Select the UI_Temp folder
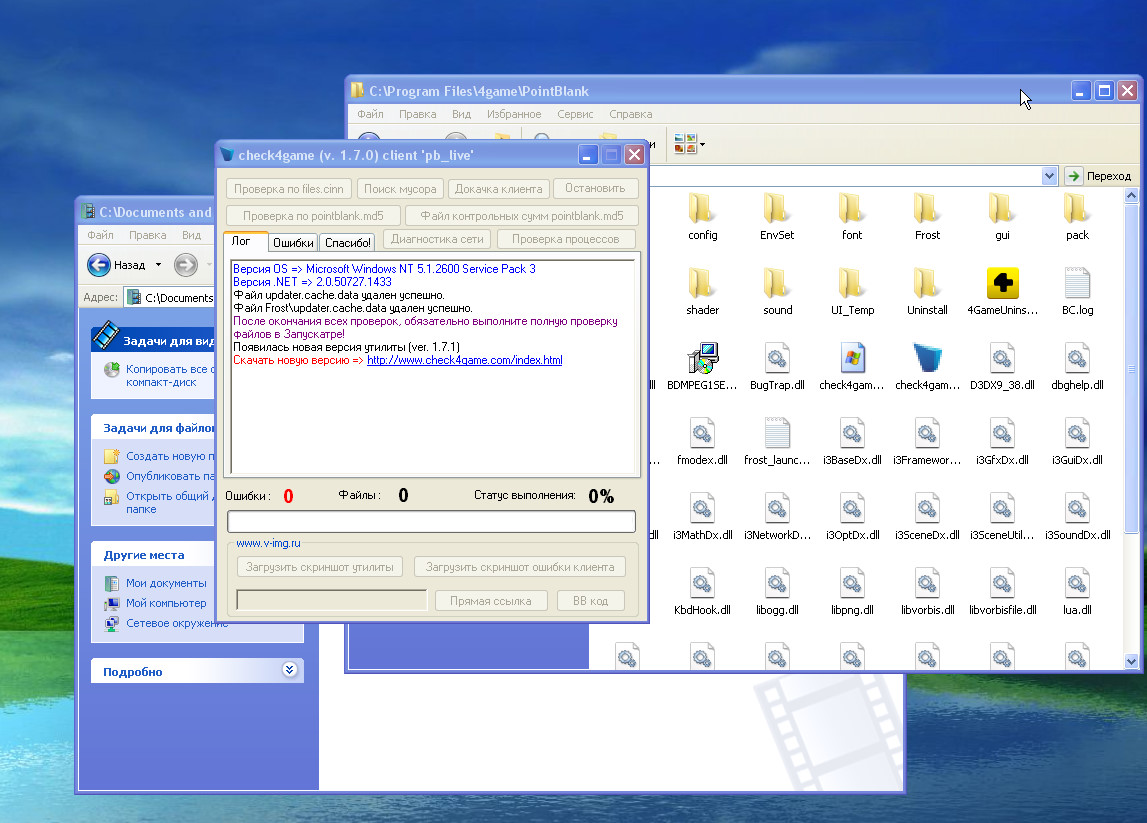 pos(851,291)
